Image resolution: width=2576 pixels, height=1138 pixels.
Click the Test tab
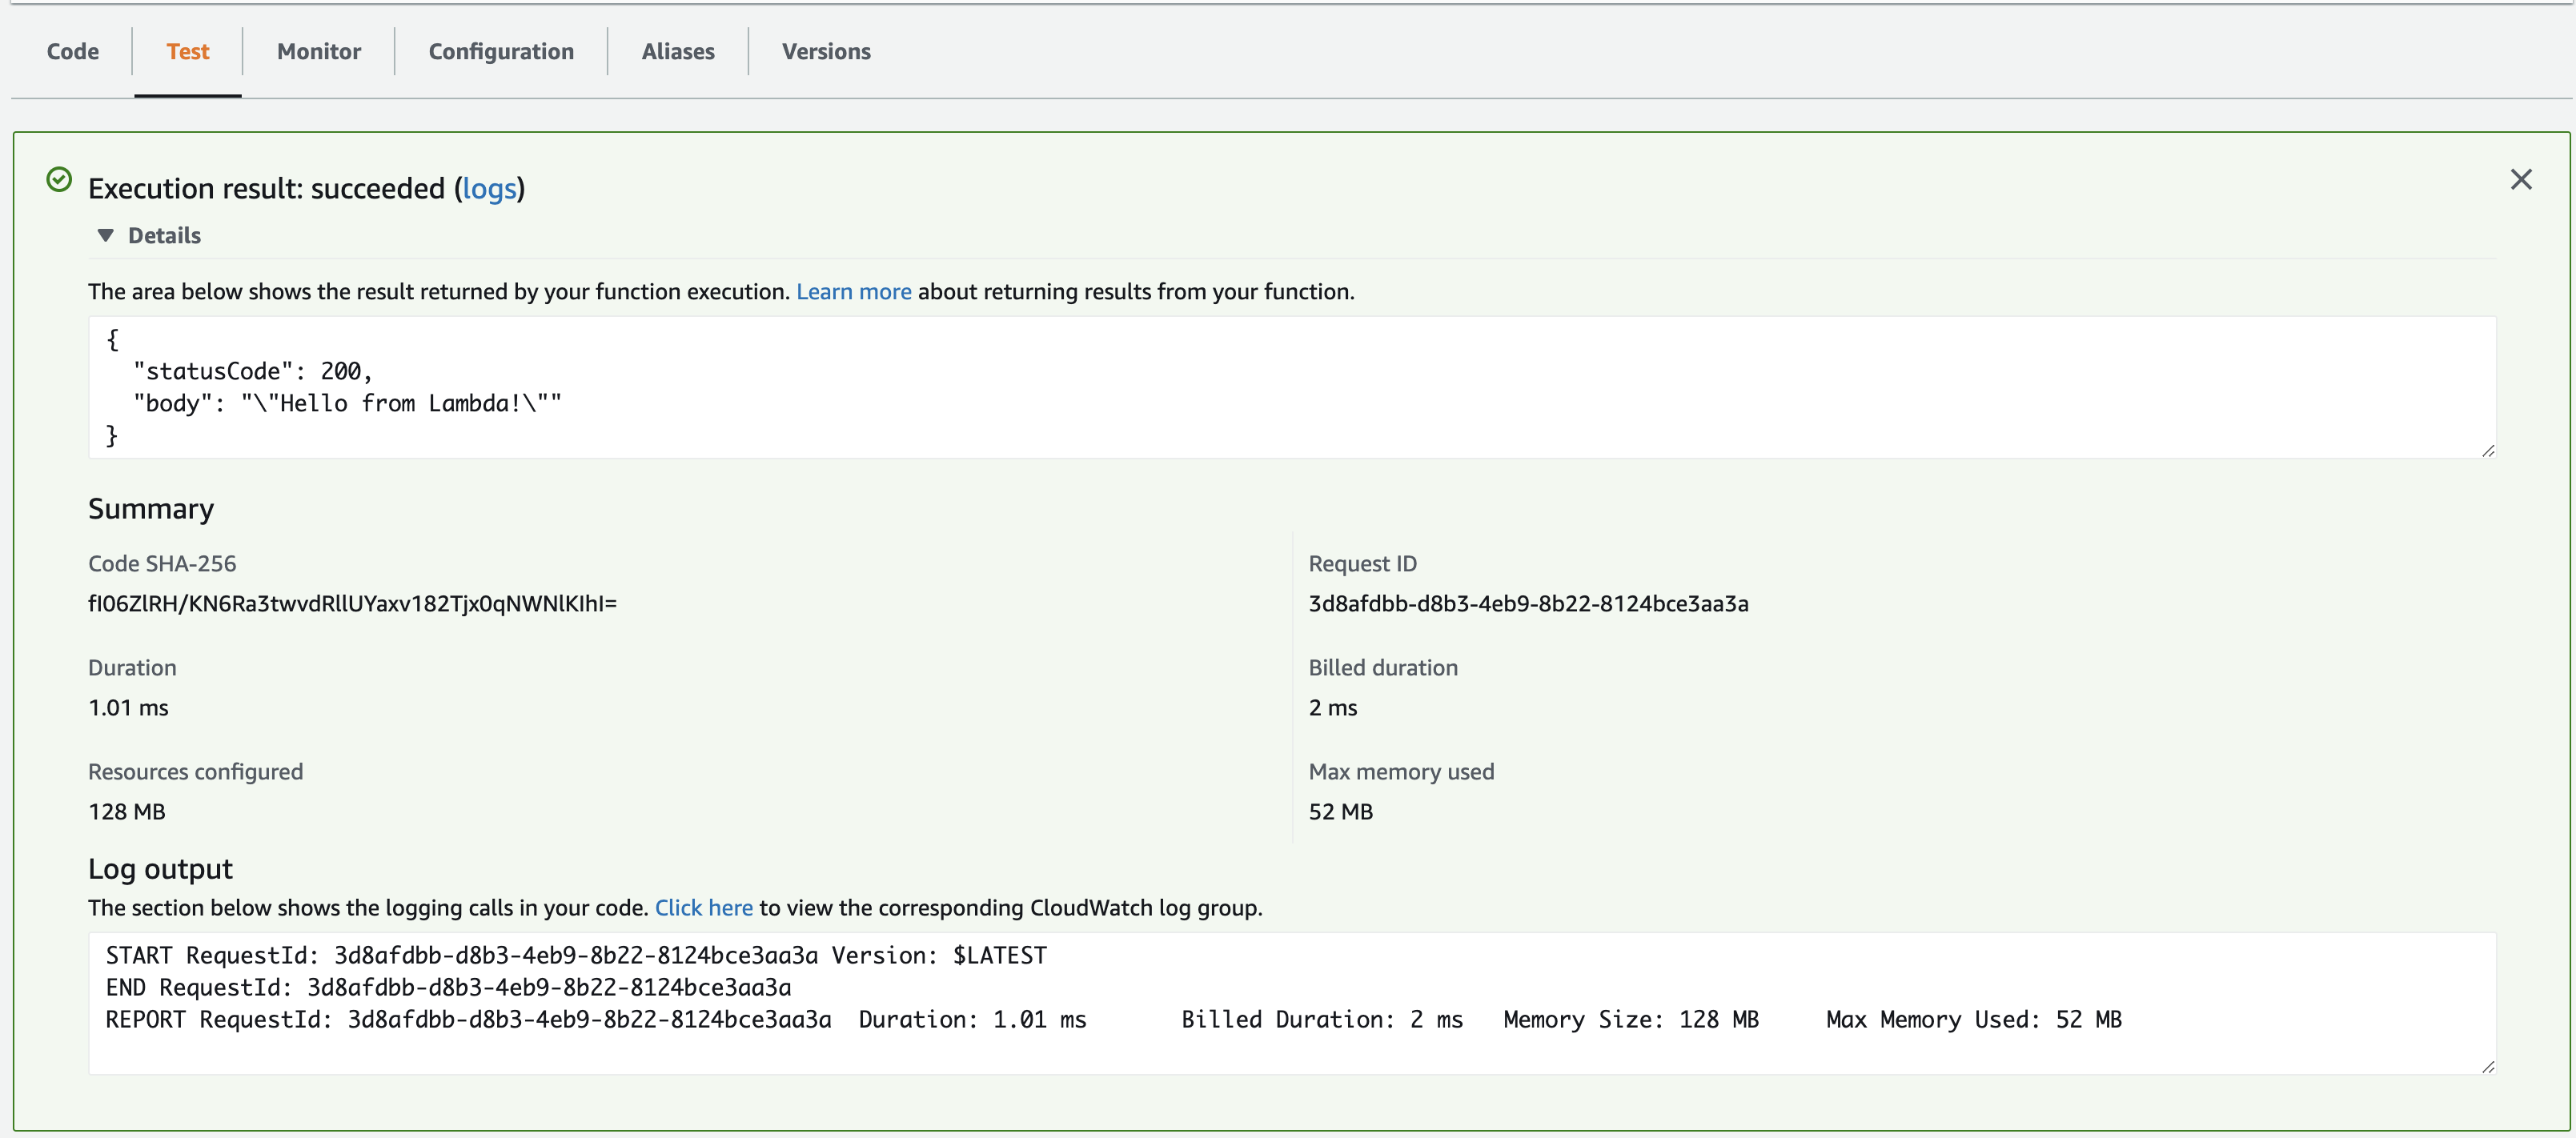pos(187,51)
